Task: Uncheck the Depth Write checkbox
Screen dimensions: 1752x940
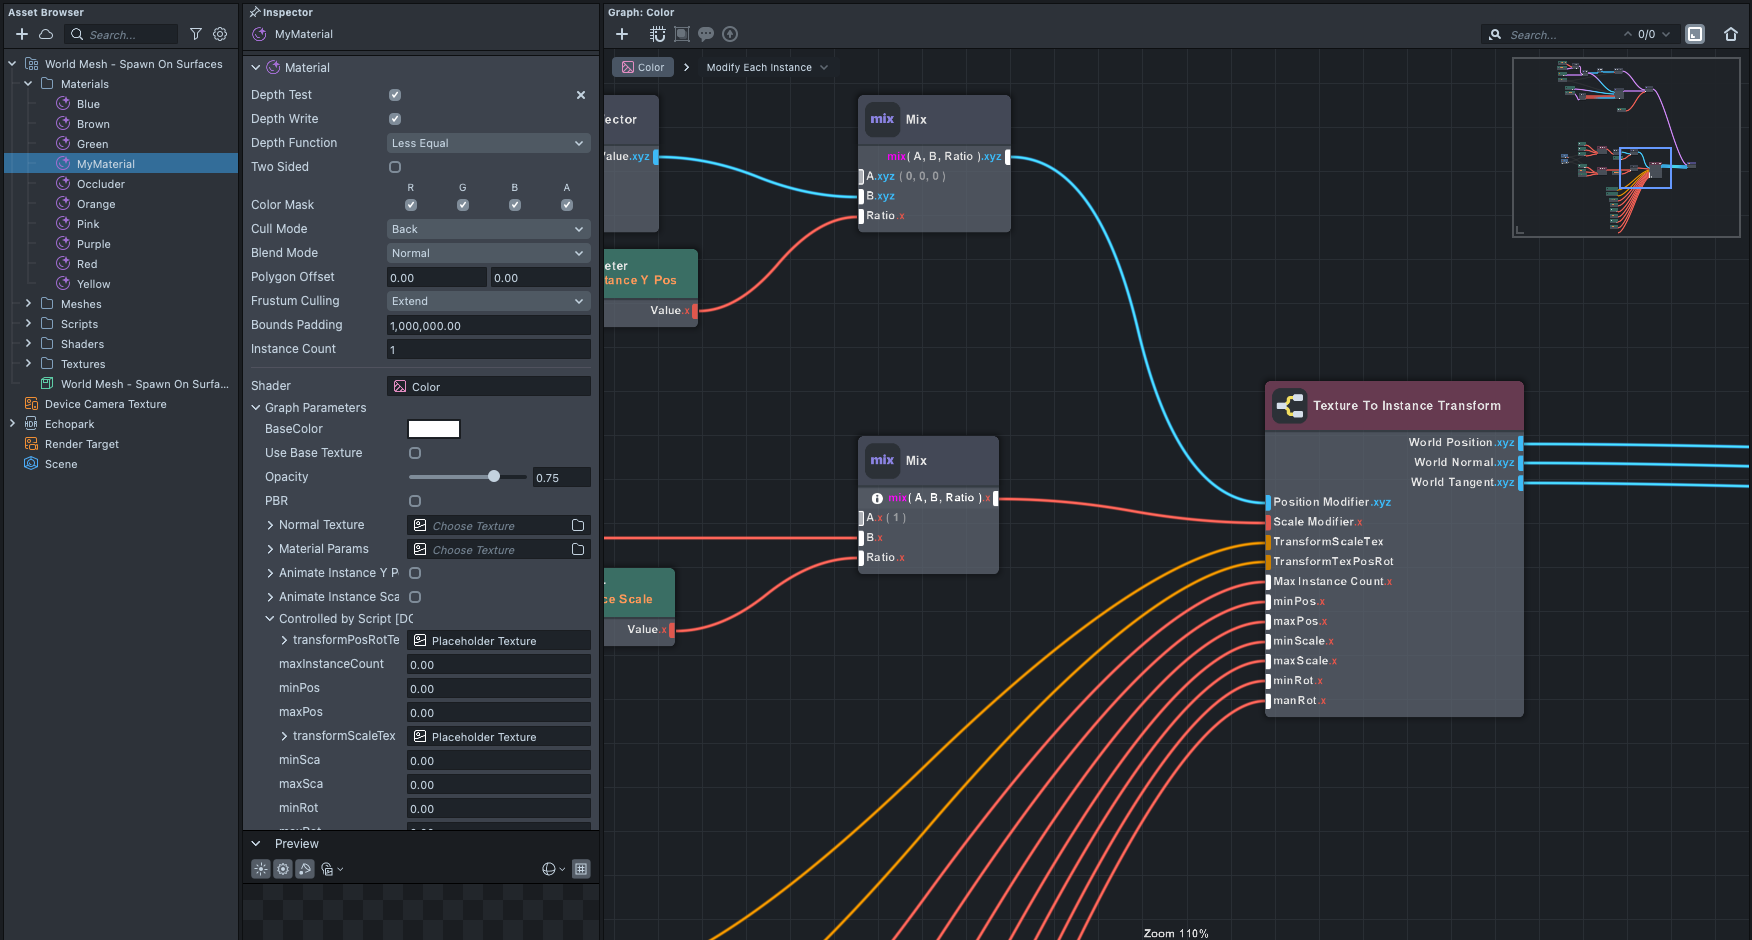Action: point(395,119)
